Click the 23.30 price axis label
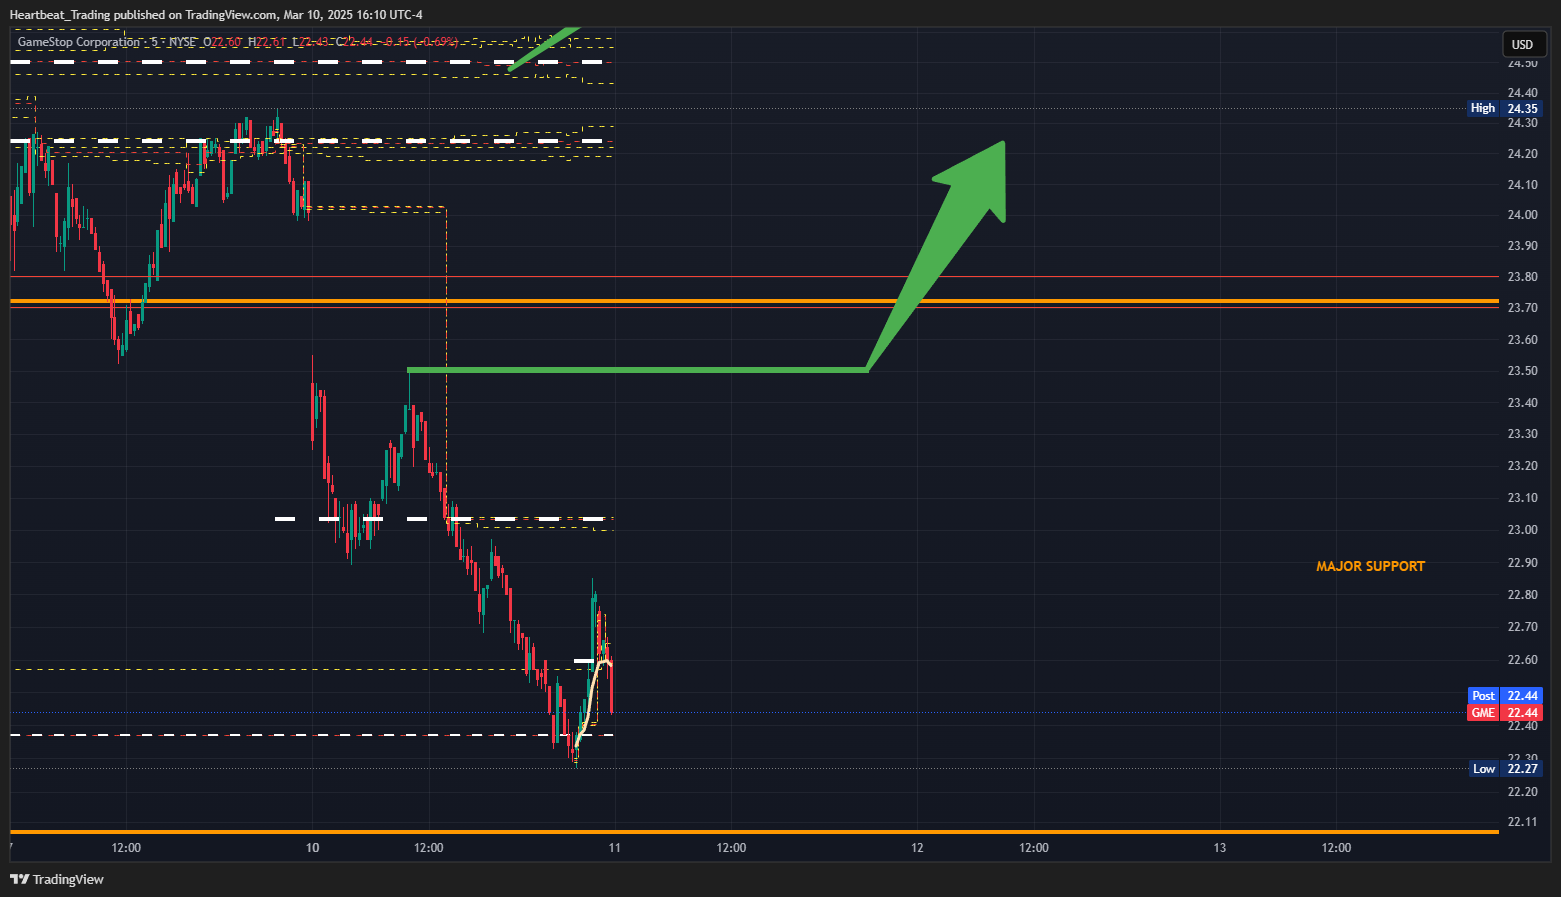The width and height of the screenshot is (1561, 897). (1522, 434)
